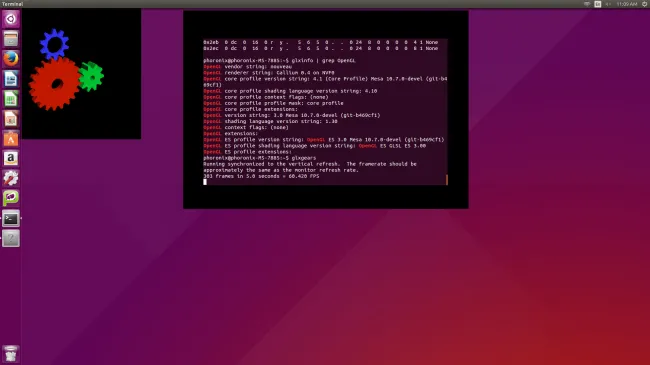The image size is (650, 365).
Task: Click 'version string: 3.0 Mesa' line
Action: (x=291, y=115)
